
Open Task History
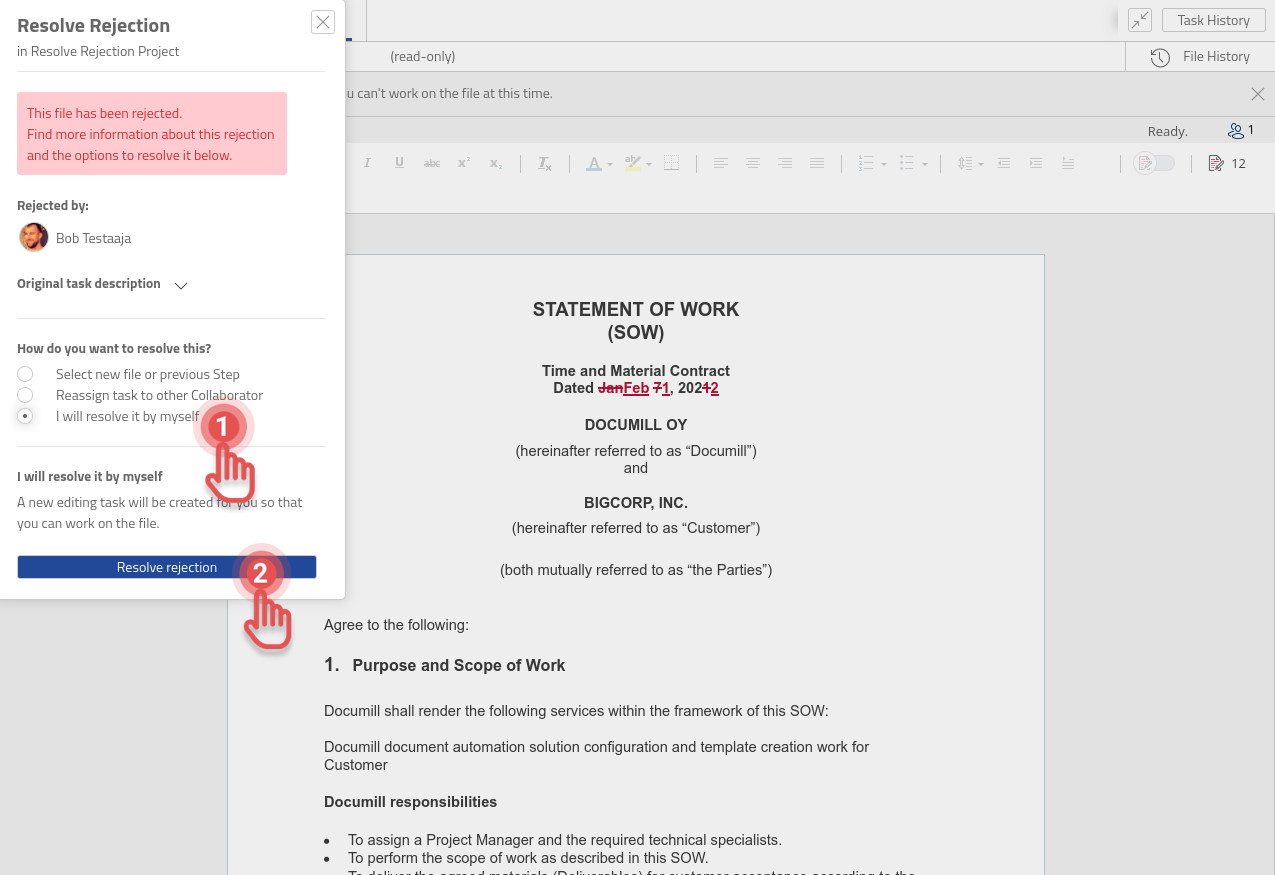1213,20
